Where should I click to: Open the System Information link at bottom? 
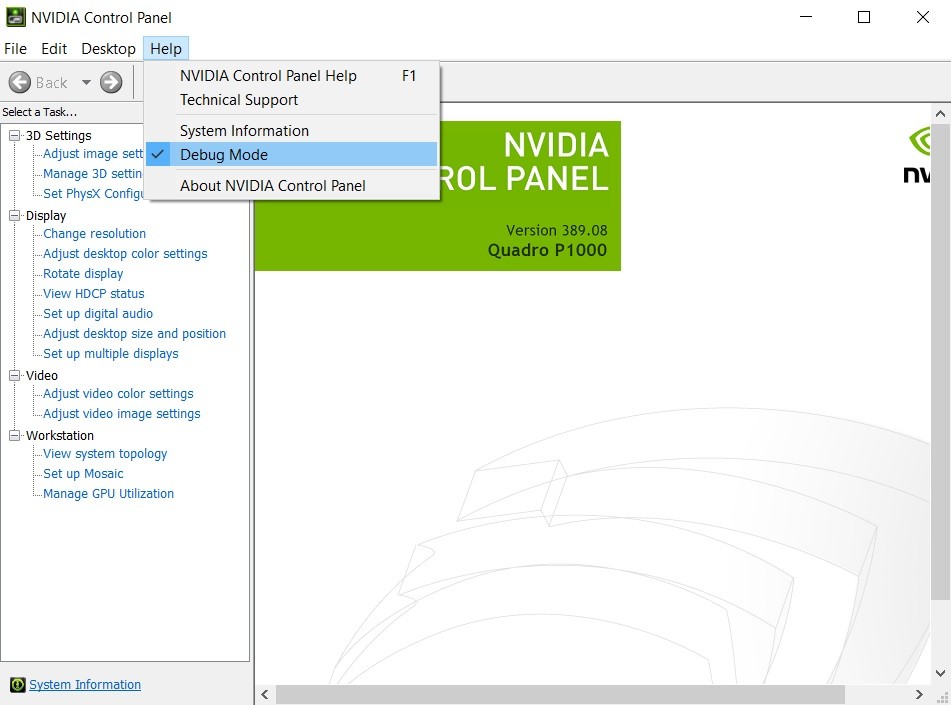coord(85,684)
